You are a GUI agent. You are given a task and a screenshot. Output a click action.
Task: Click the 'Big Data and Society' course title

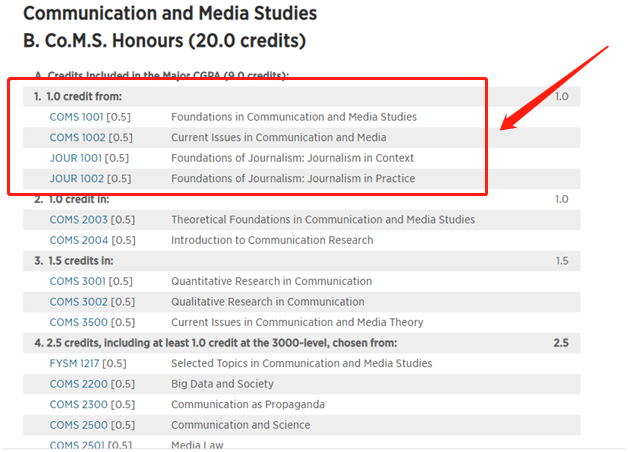click(222, 384)
